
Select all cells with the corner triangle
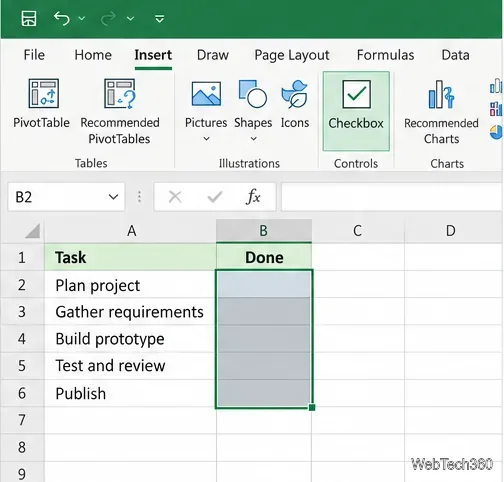coord(32,231)
